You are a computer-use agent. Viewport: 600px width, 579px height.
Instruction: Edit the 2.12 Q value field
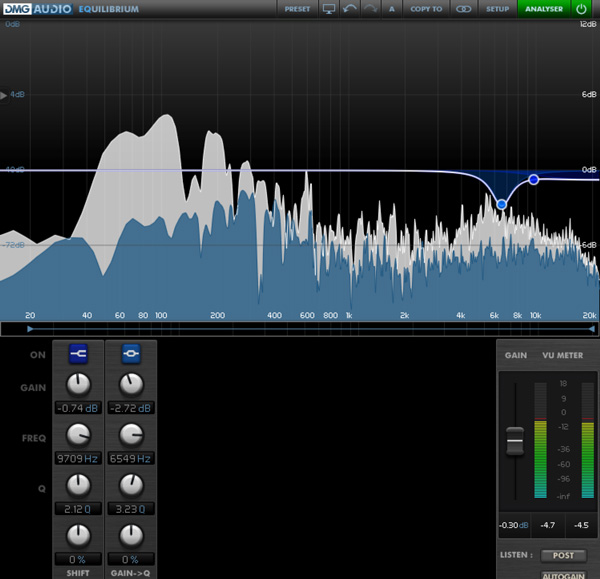78,509
